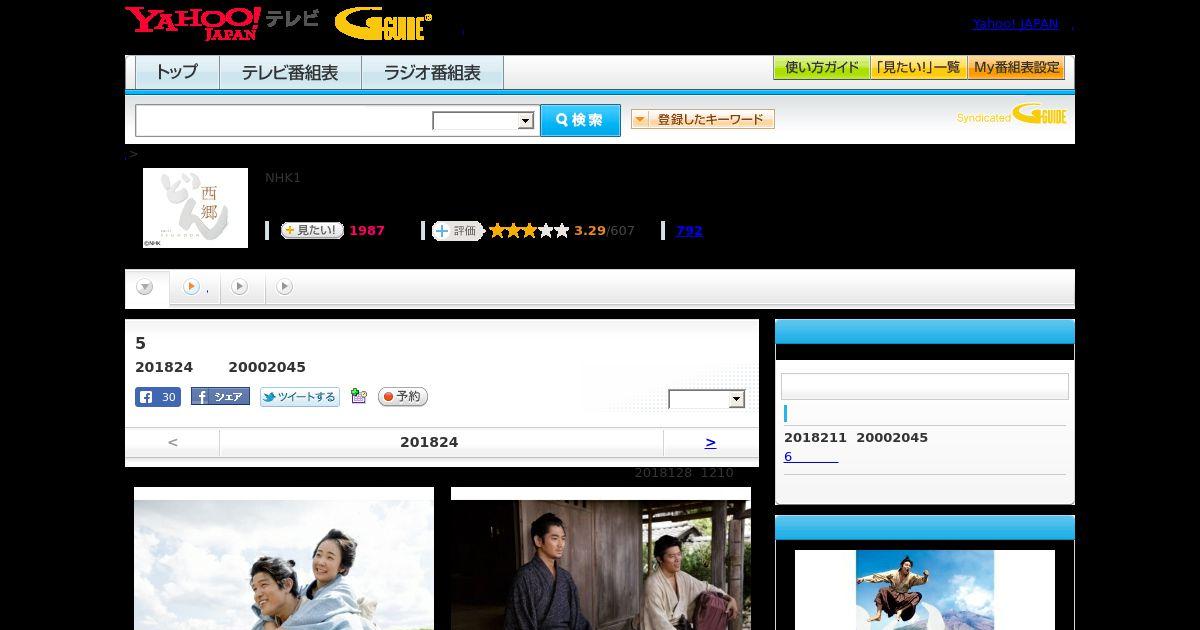Viewport: 1200px width, 630px height.
Task: Click the star rating display
Action: (529, 231)
